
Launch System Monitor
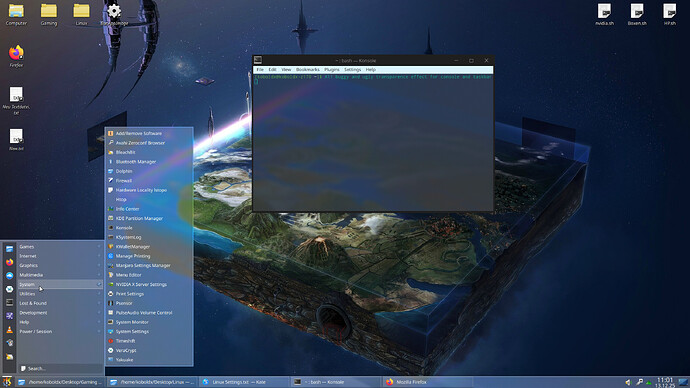pyautogui.click(x=149, y=322)
